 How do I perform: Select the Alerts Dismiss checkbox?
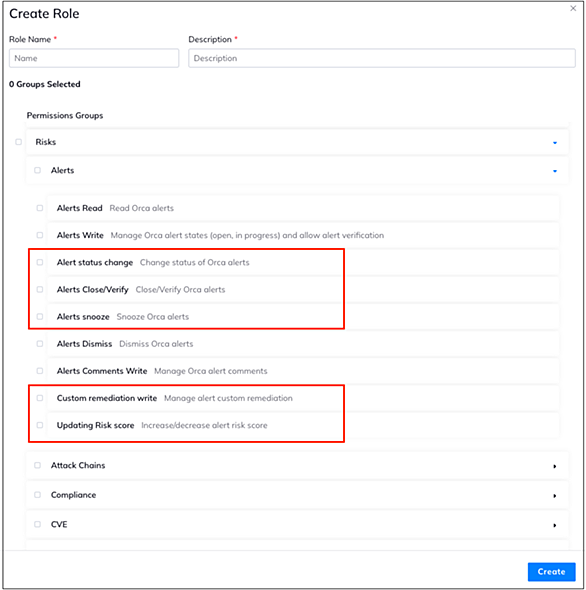[x=40, y=343]
